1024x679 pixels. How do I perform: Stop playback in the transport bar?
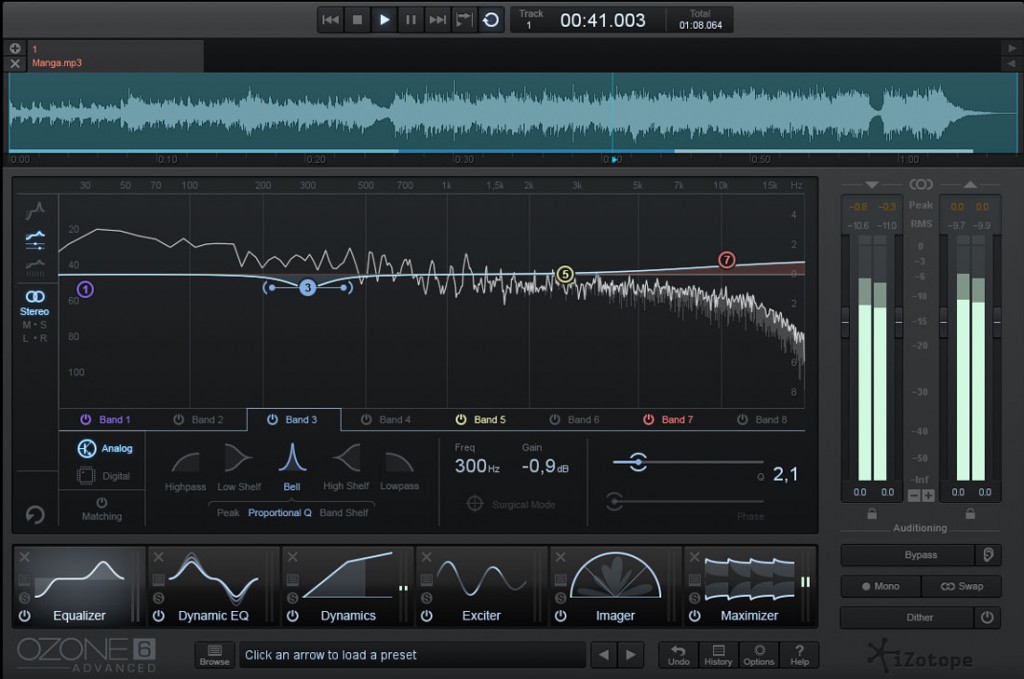[357, 20]
